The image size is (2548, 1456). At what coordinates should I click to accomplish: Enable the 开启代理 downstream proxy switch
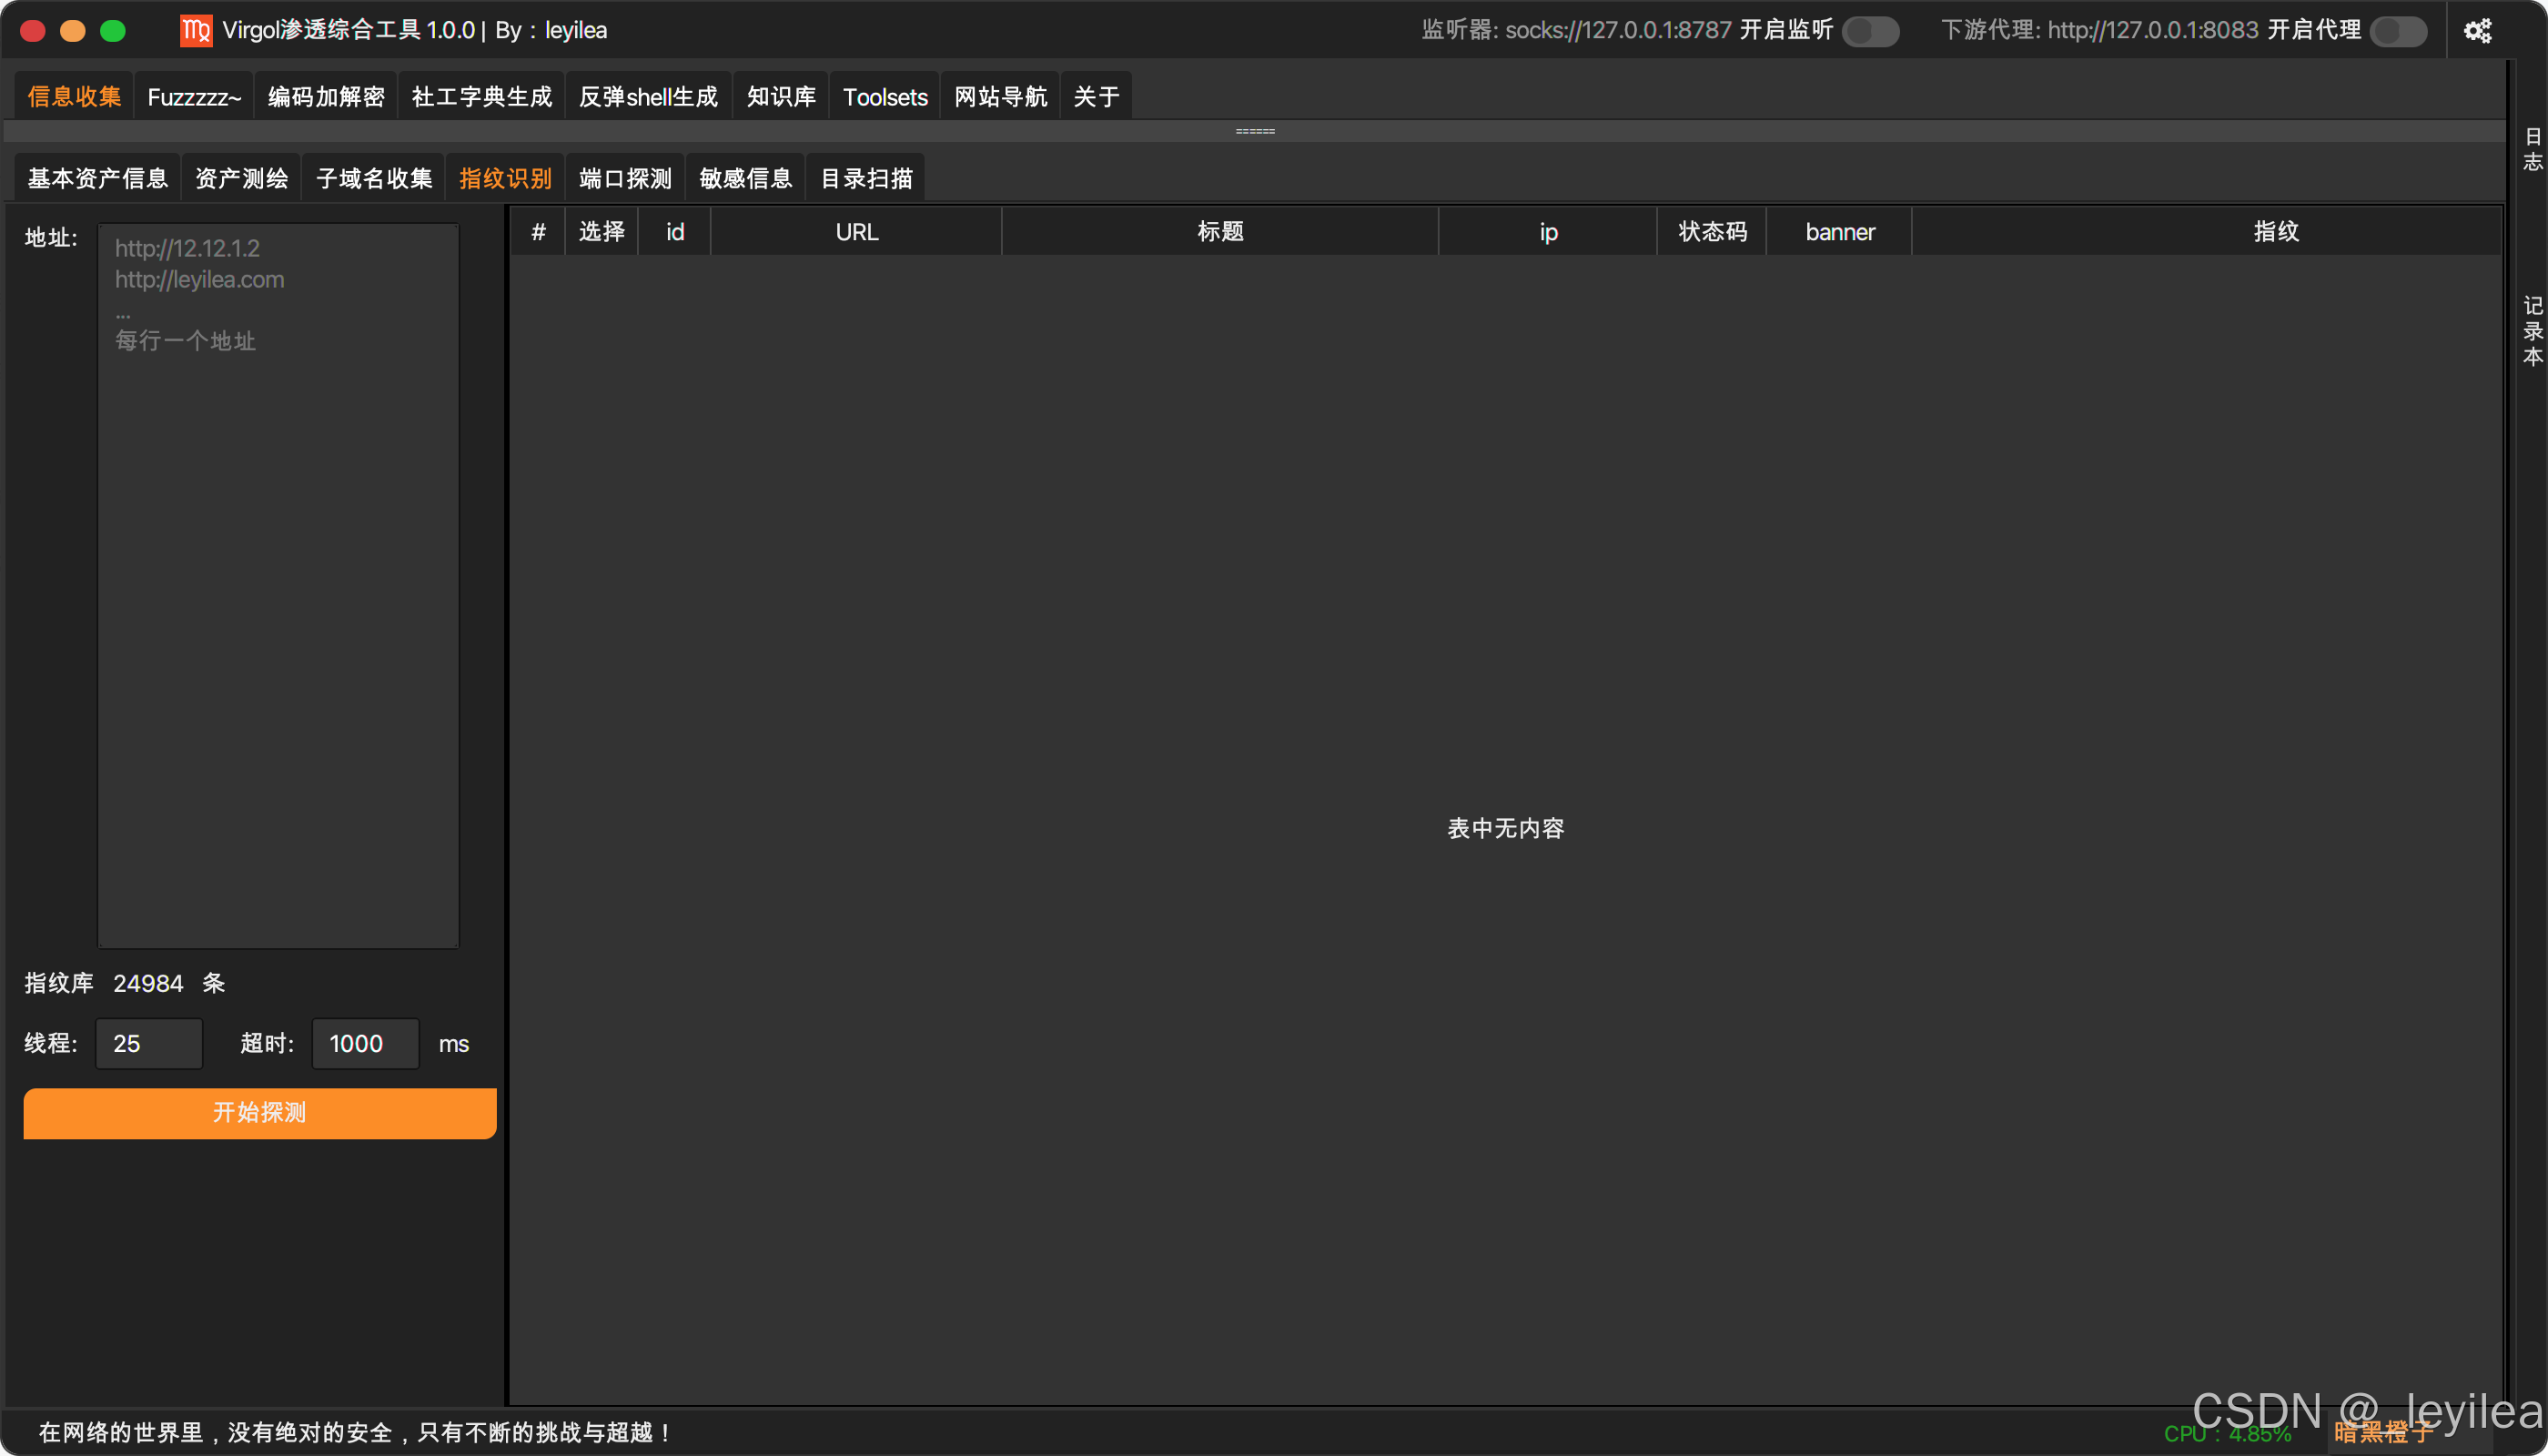[x=2398, y=31]
